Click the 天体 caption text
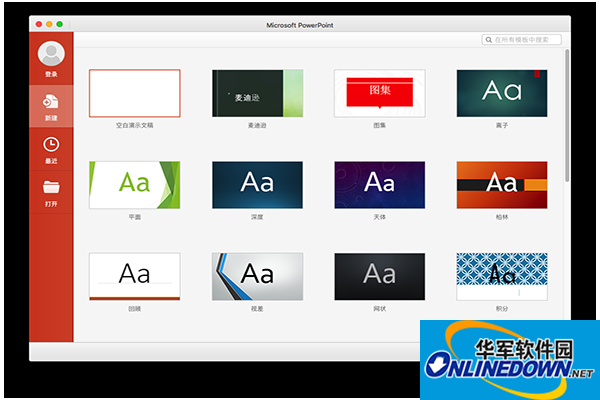This screenshot has height=400, width=600. pos(380,217)
